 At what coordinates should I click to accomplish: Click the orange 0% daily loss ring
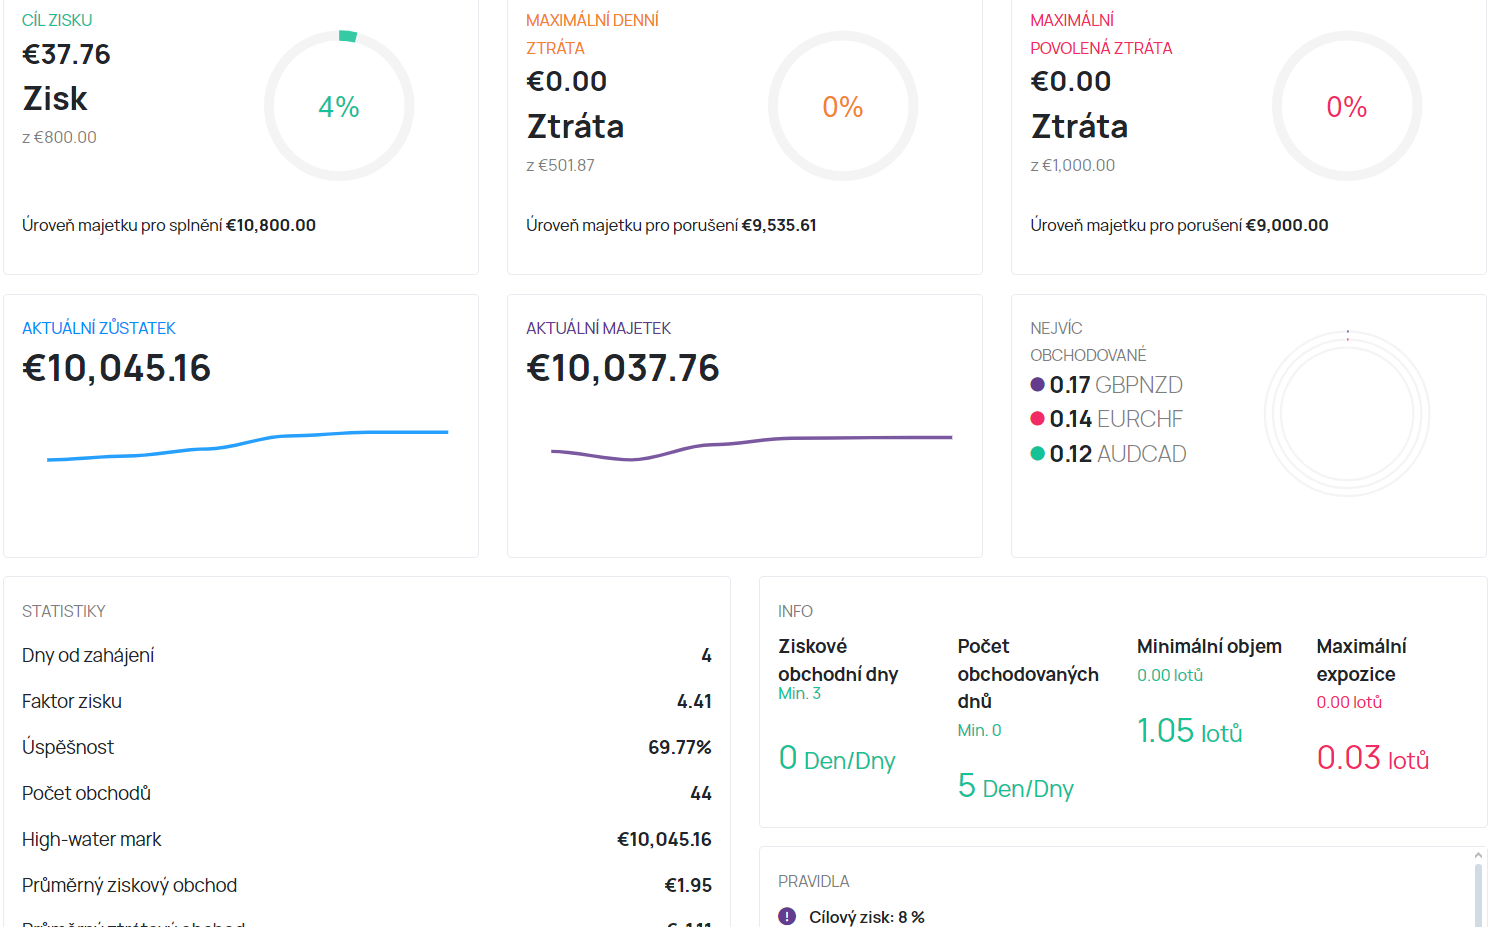(842, 106)
